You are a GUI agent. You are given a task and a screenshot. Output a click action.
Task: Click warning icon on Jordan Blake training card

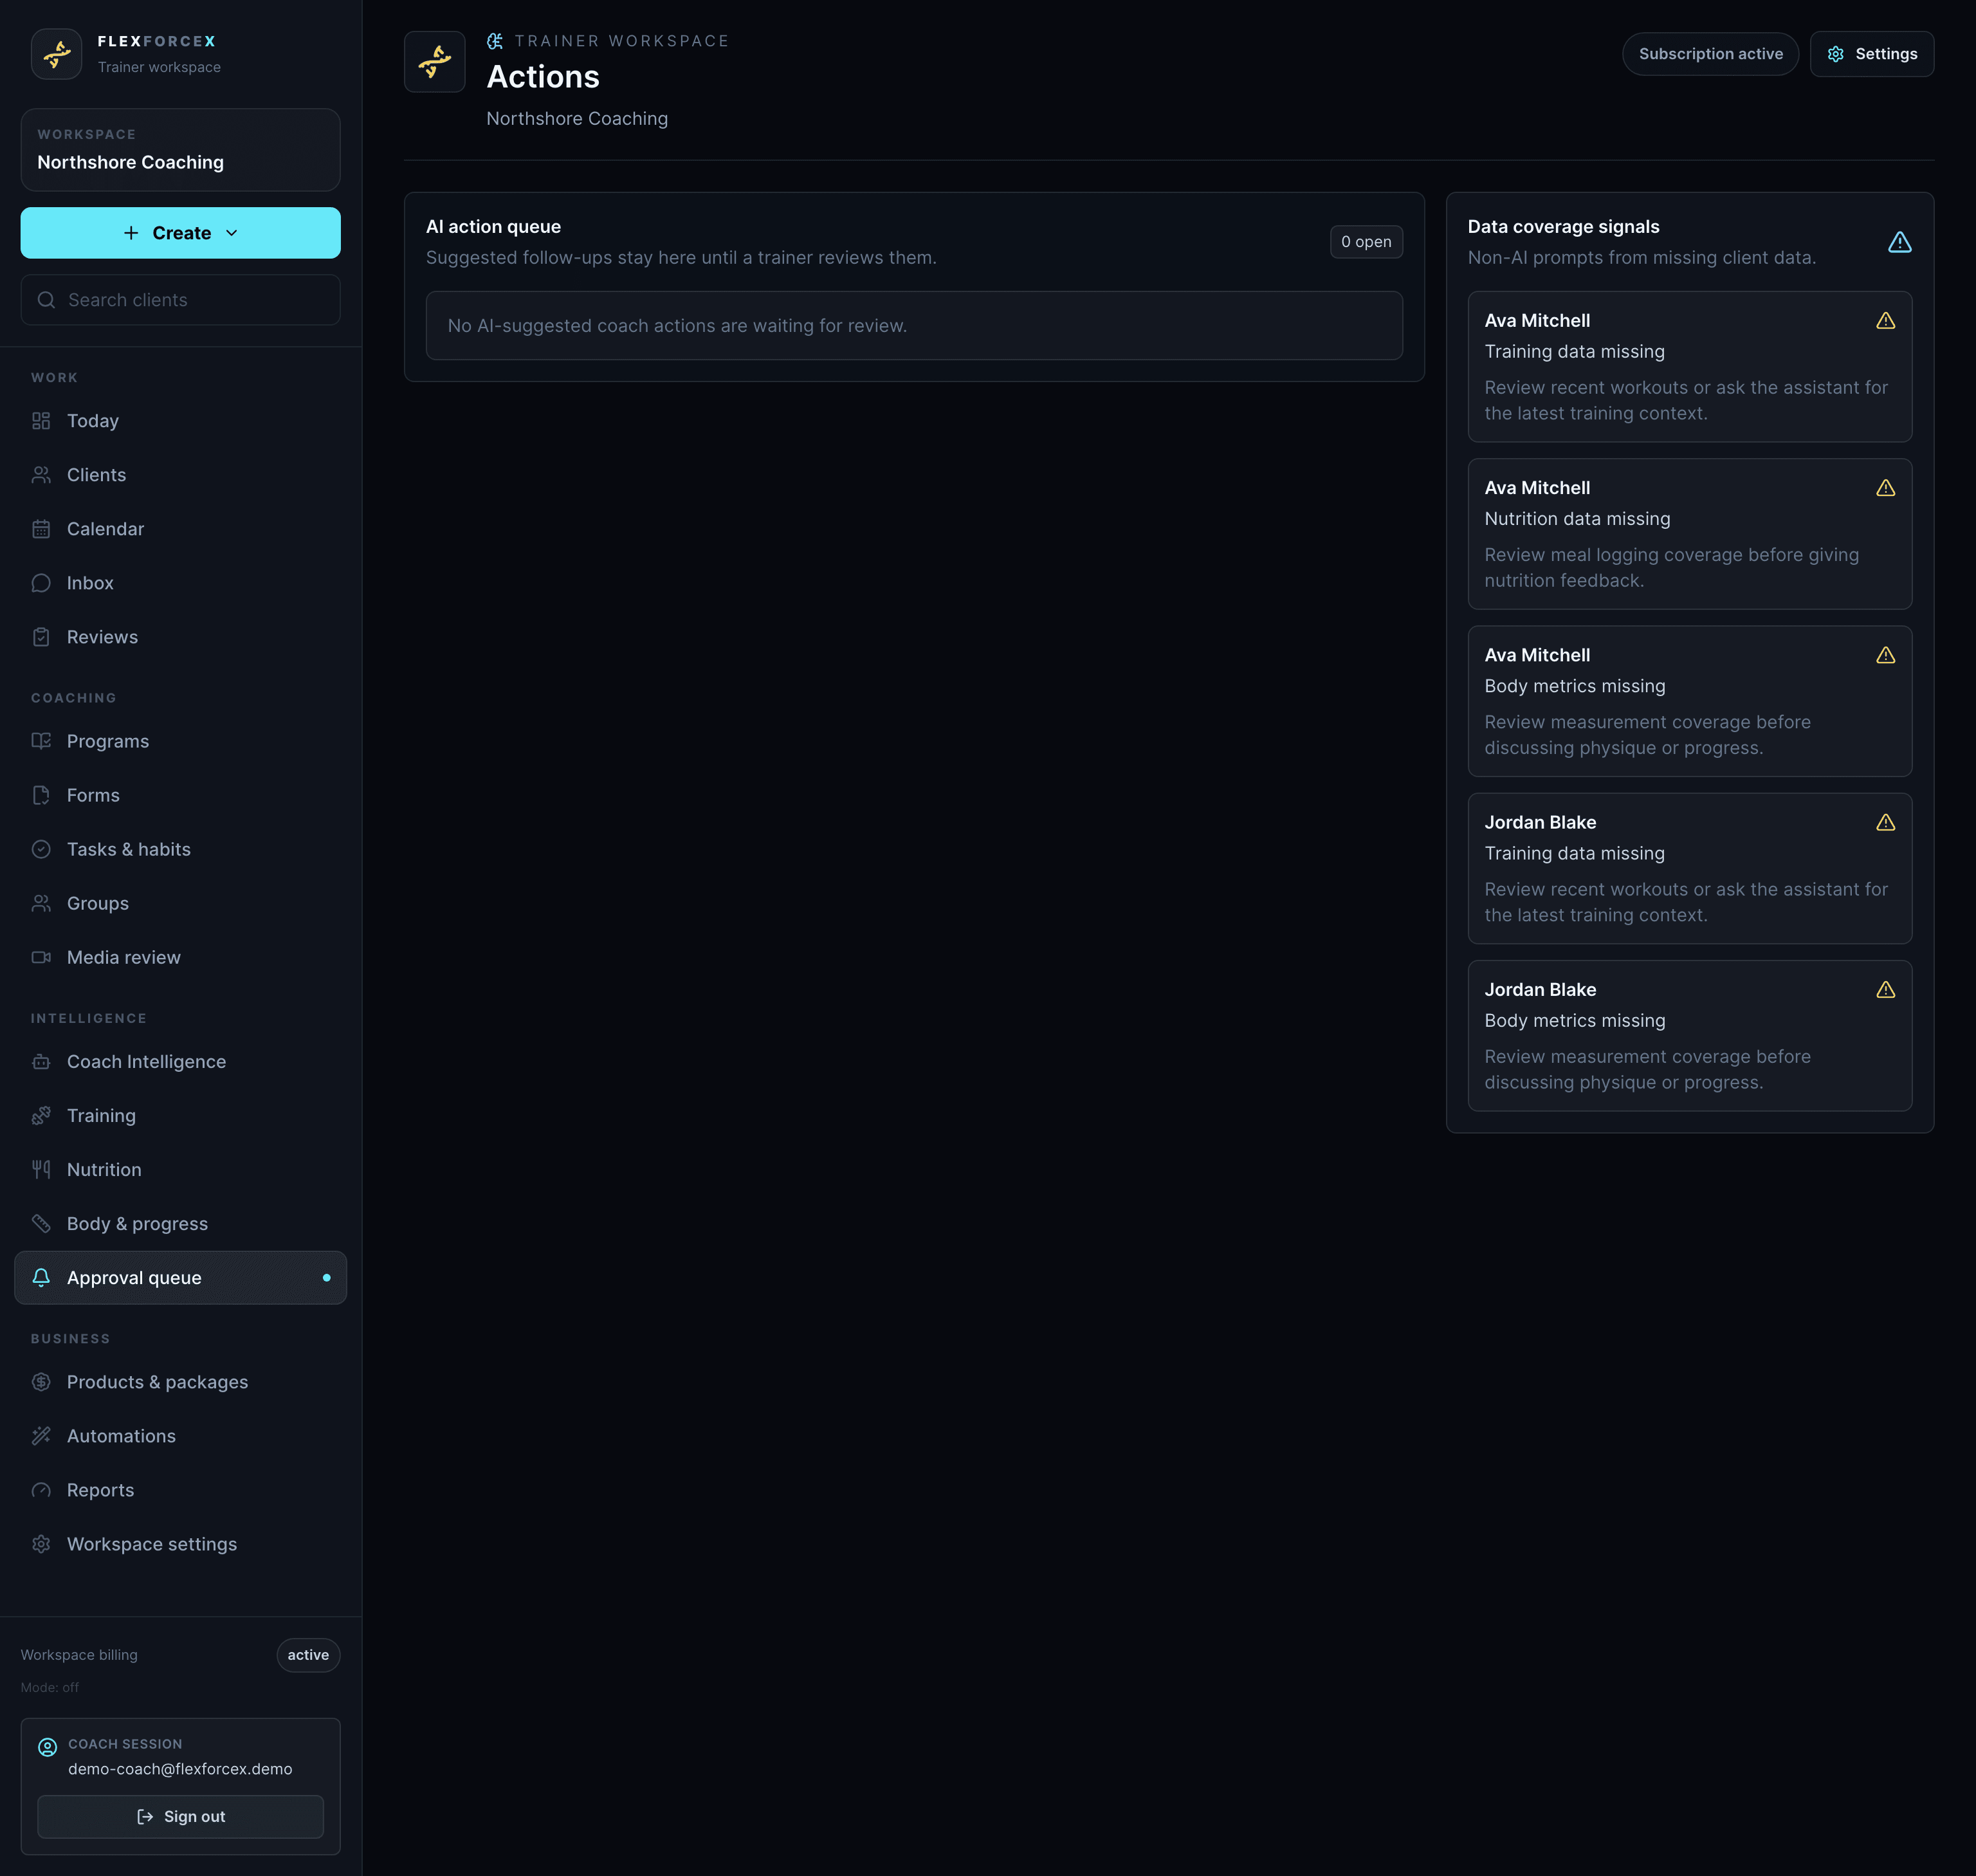[x=1885, y=822]
